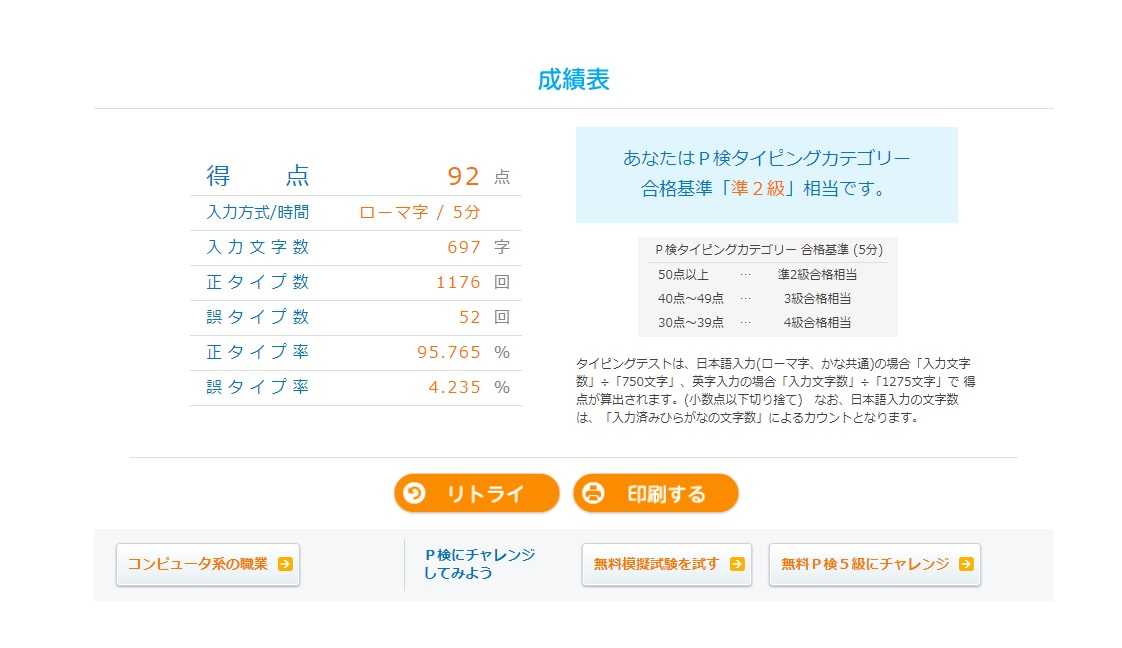The height and width of the screenshot is (648, 1122).
Task: Try the 無料模擬試験を試す button
Action: point(667,564)
